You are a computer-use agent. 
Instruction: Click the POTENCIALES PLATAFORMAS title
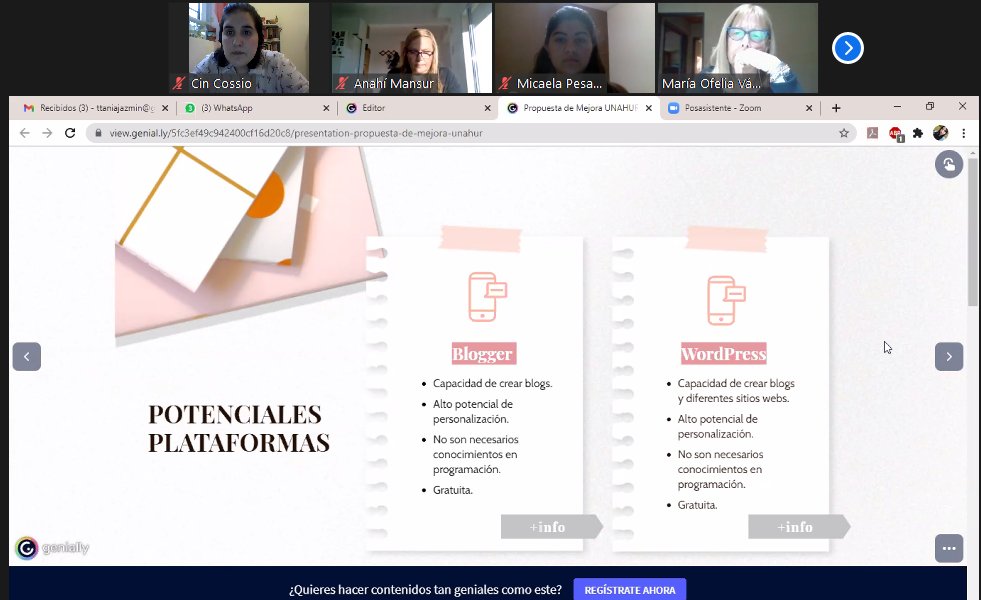coord(238,429)
